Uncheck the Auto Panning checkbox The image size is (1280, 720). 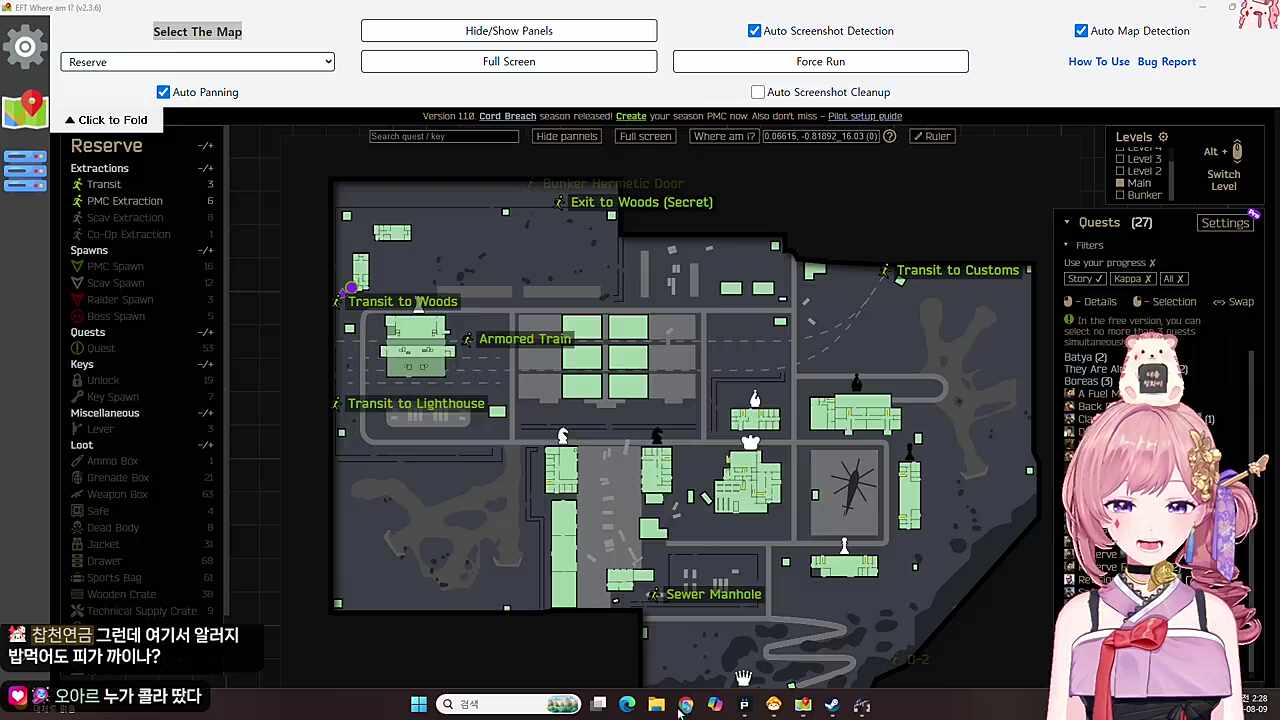point(163,92)
